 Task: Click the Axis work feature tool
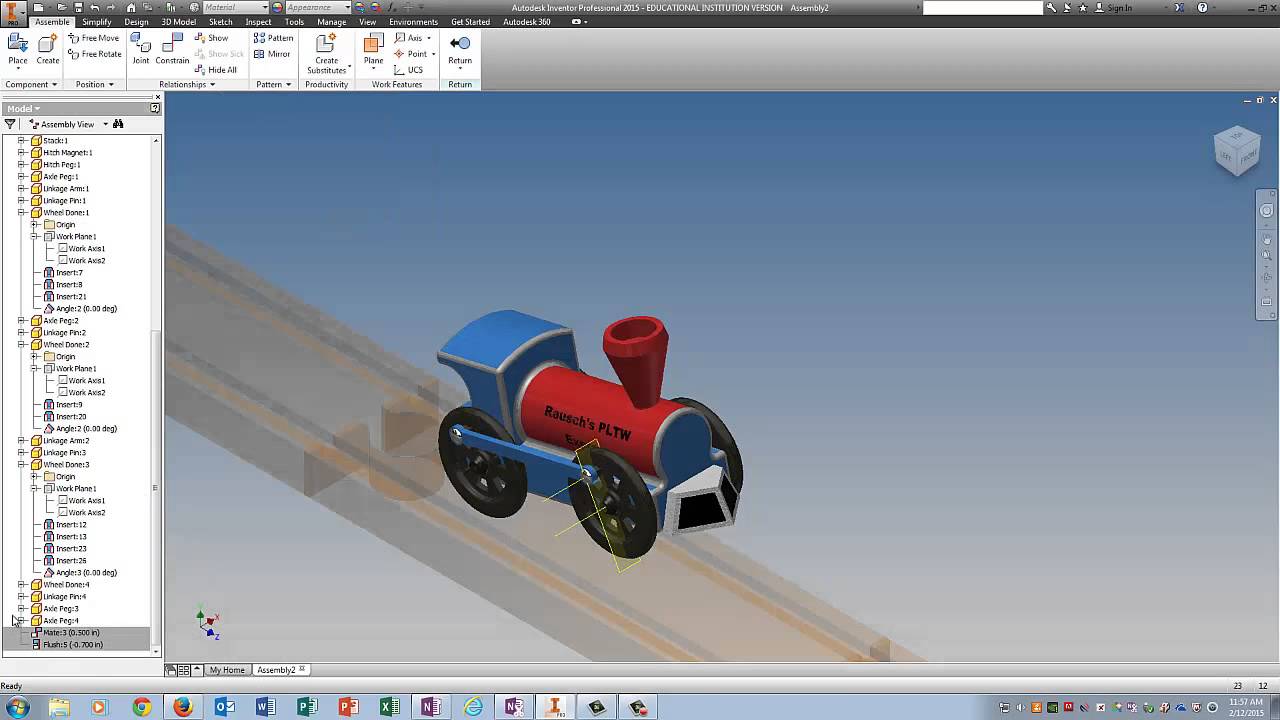tap(410, 38)
